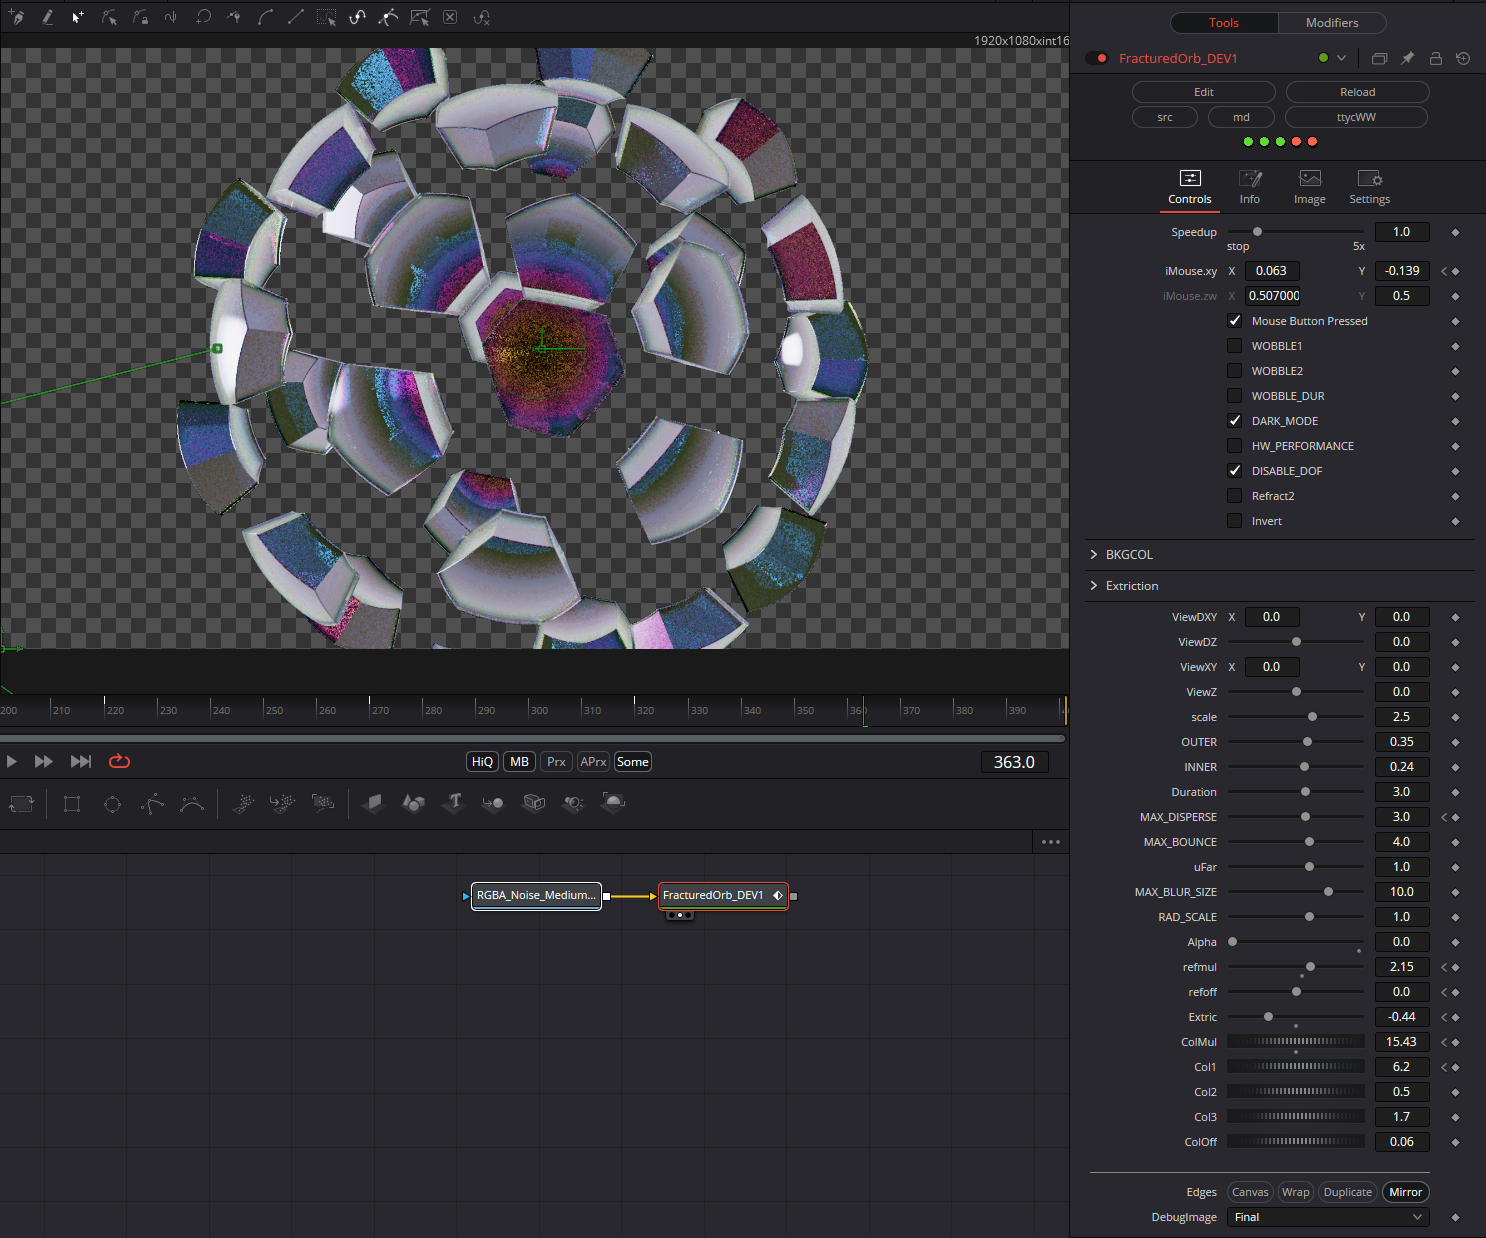
Task: Click the Reload button
Action: (x=1357, y=92)
